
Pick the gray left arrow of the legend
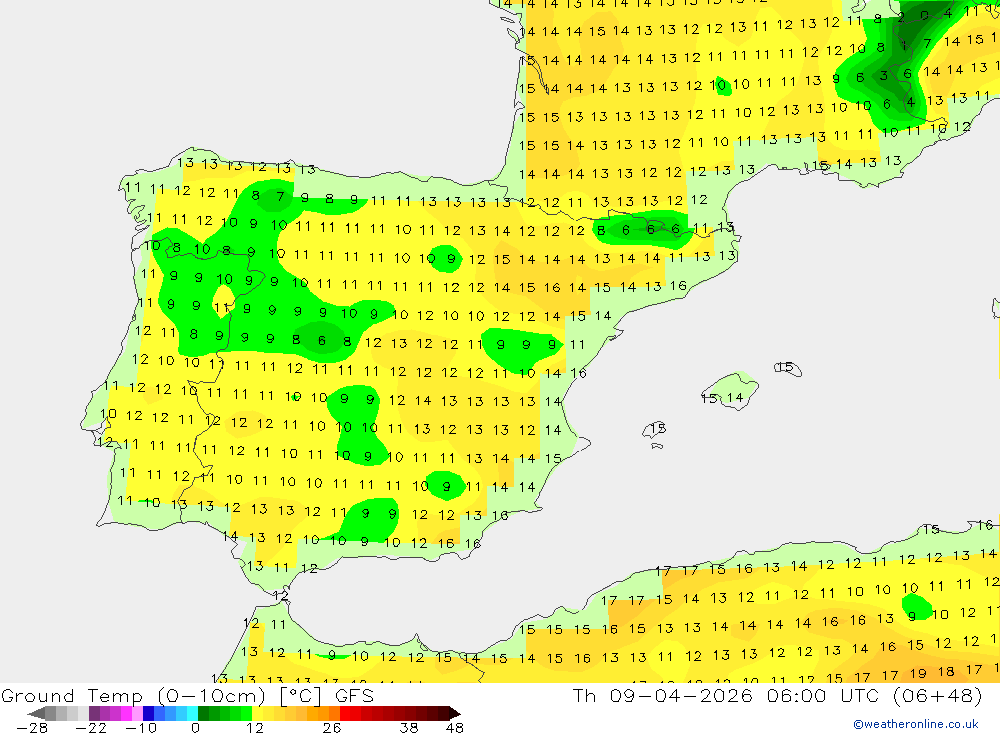pyautogui.click(x=36, y=713)
